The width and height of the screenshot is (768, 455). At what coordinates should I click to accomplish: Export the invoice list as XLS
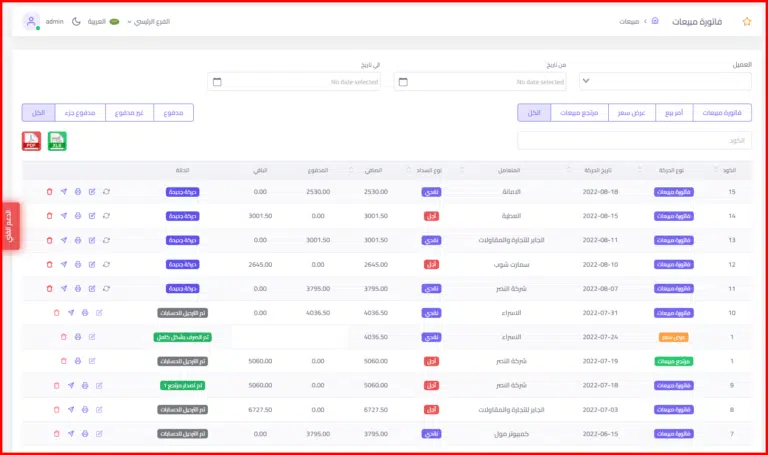coord(57,141)
